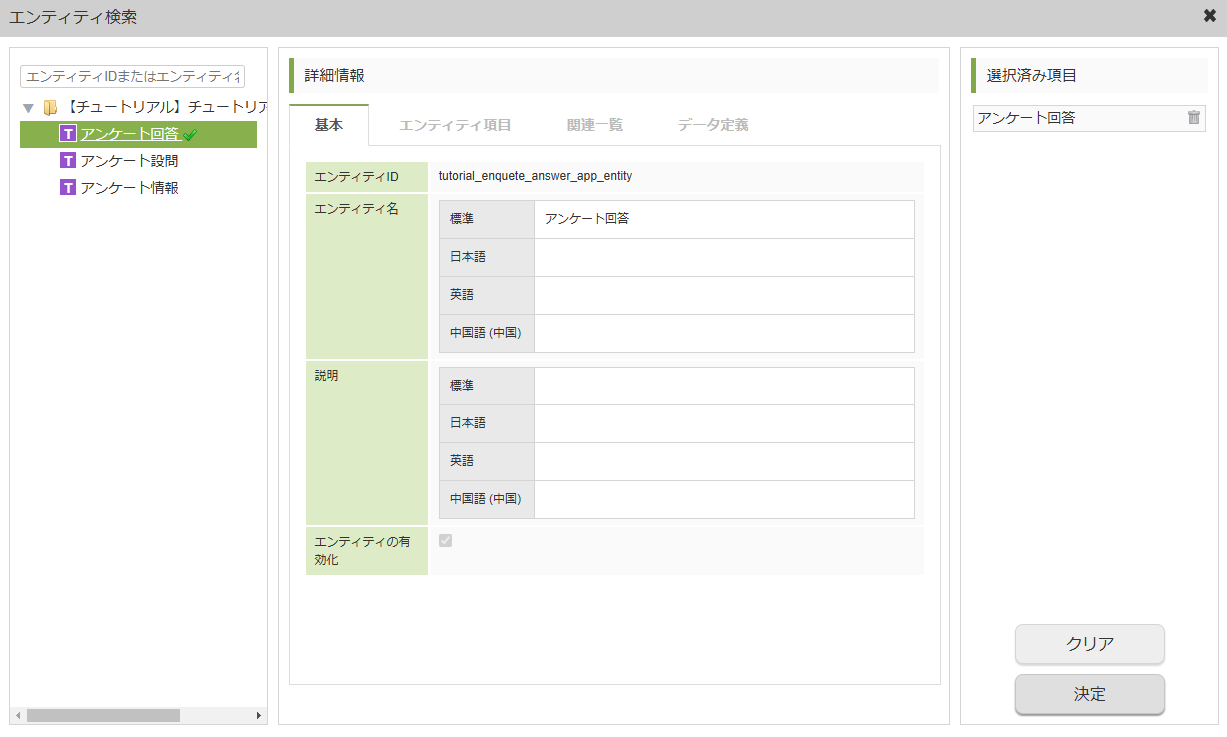The height and width of the screenshot is (737, 1227).
Task: Select アンケート設問 in the entity tree
Action: [x=130, y=159]
